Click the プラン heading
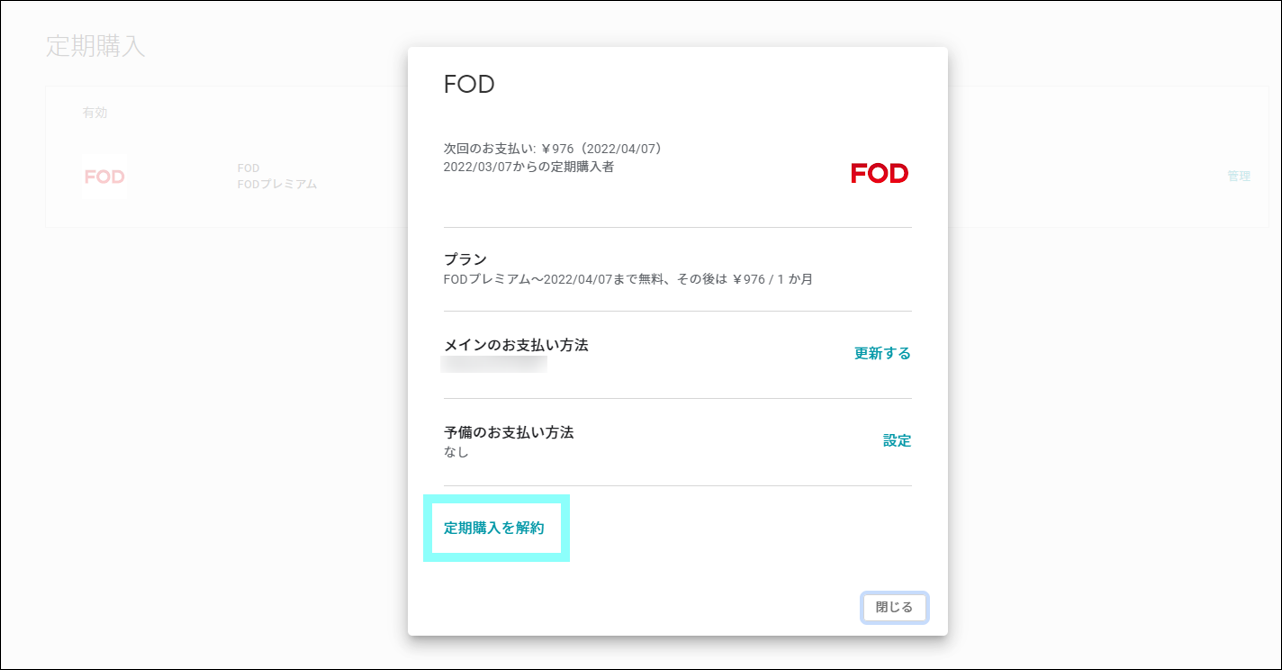Viewport: 1282px width, 670px height. [465, 259]
